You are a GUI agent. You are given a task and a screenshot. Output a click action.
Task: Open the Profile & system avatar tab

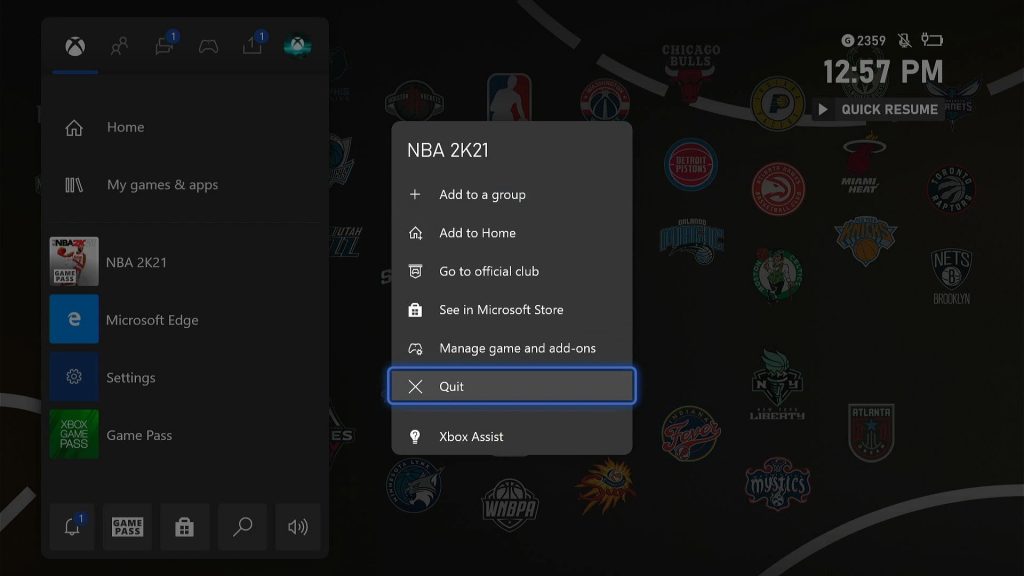click(x=298, y=46)
